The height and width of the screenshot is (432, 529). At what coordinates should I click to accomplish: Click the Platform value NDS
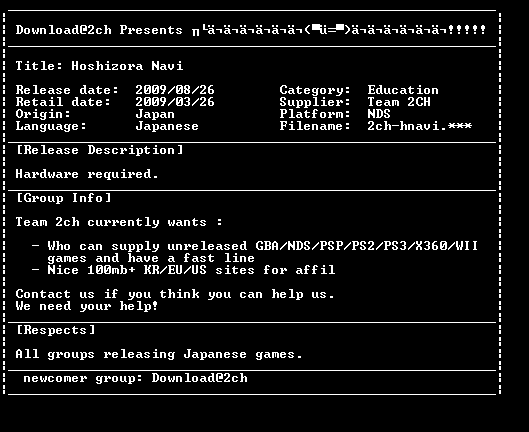379,114
